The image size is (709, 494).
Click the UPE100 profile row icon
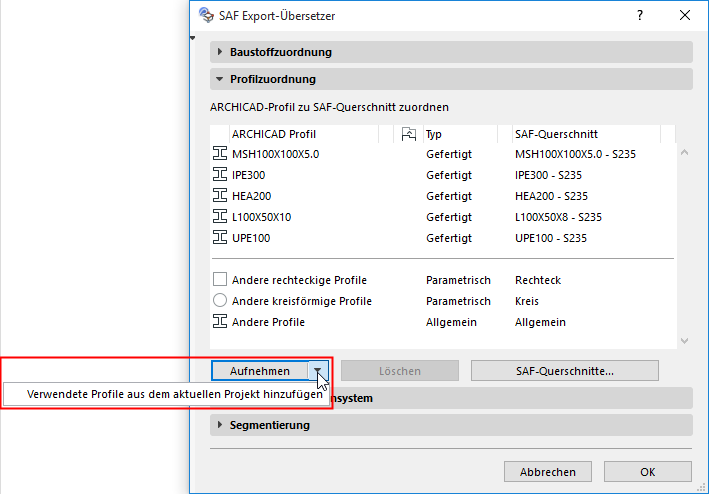point(220,238)
